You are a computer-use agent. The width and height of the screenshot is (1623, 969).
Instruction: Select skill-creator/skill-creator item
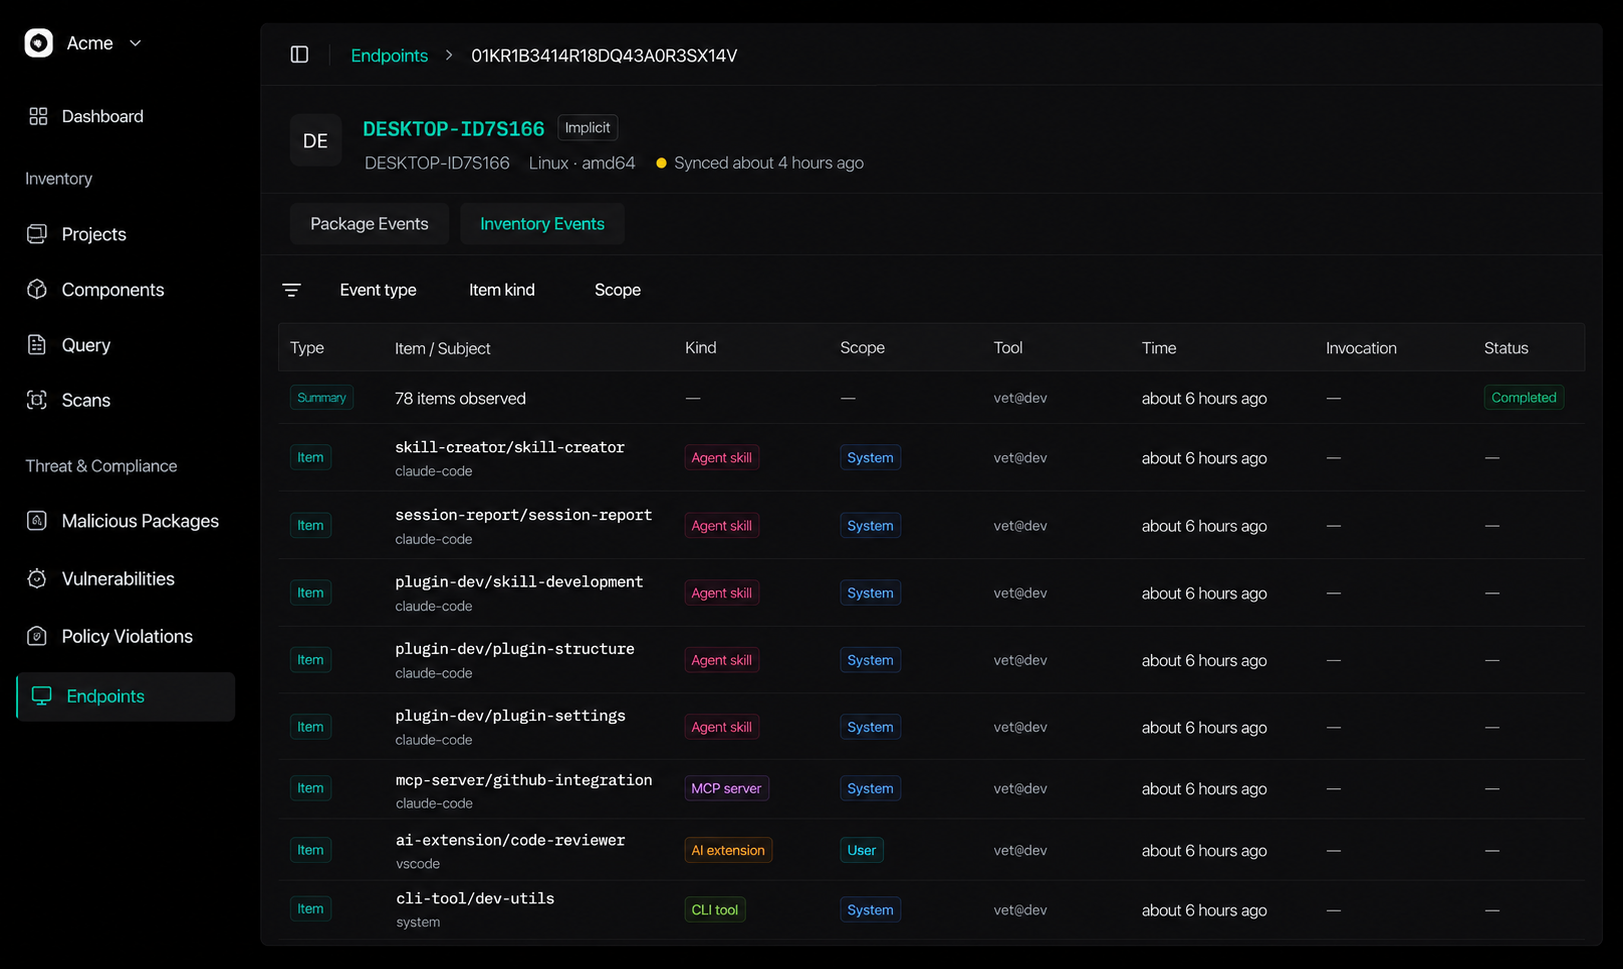tap(510, 447)
